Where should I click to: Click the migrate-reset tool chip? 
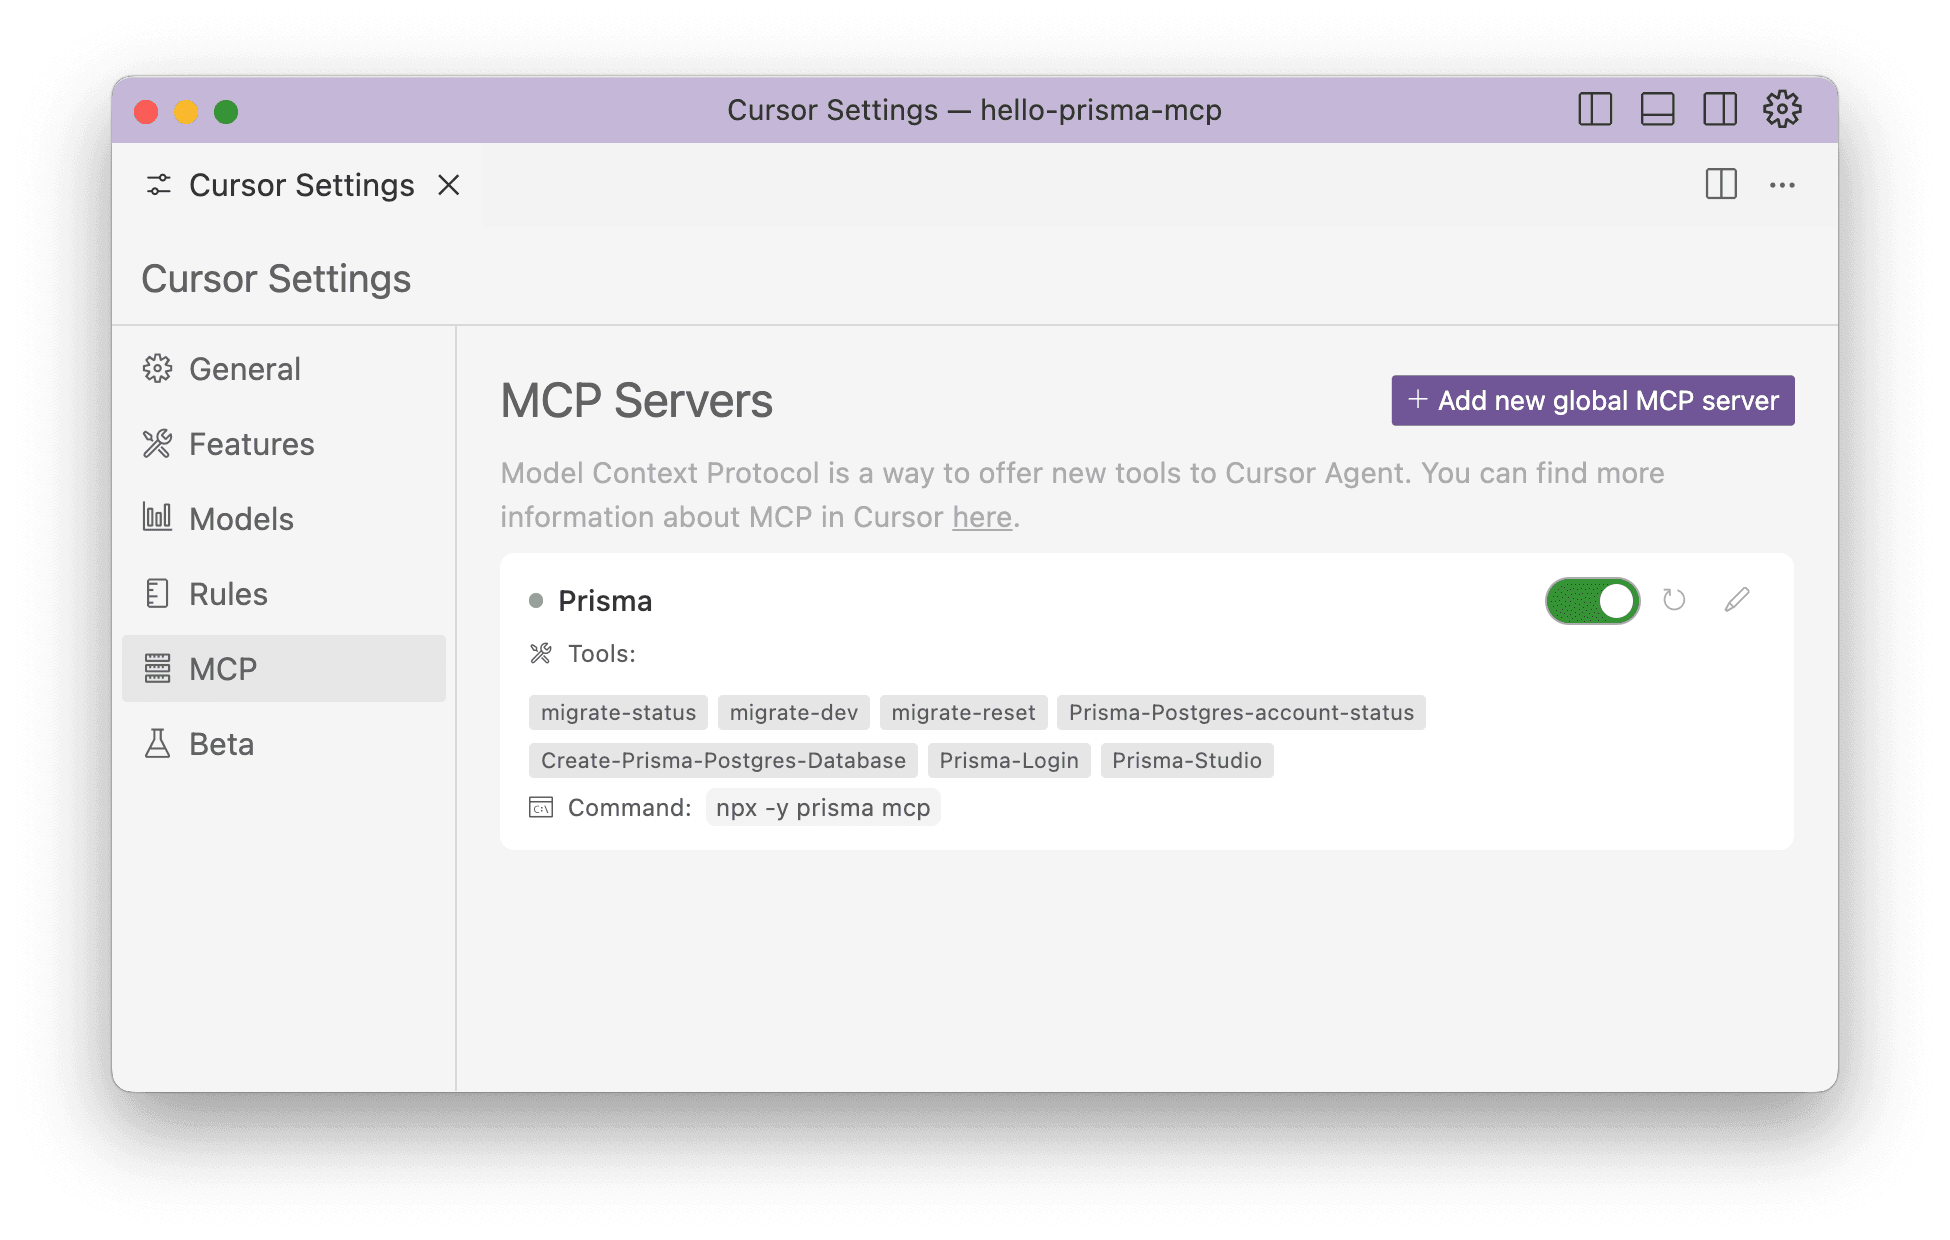tap(962, 713)
